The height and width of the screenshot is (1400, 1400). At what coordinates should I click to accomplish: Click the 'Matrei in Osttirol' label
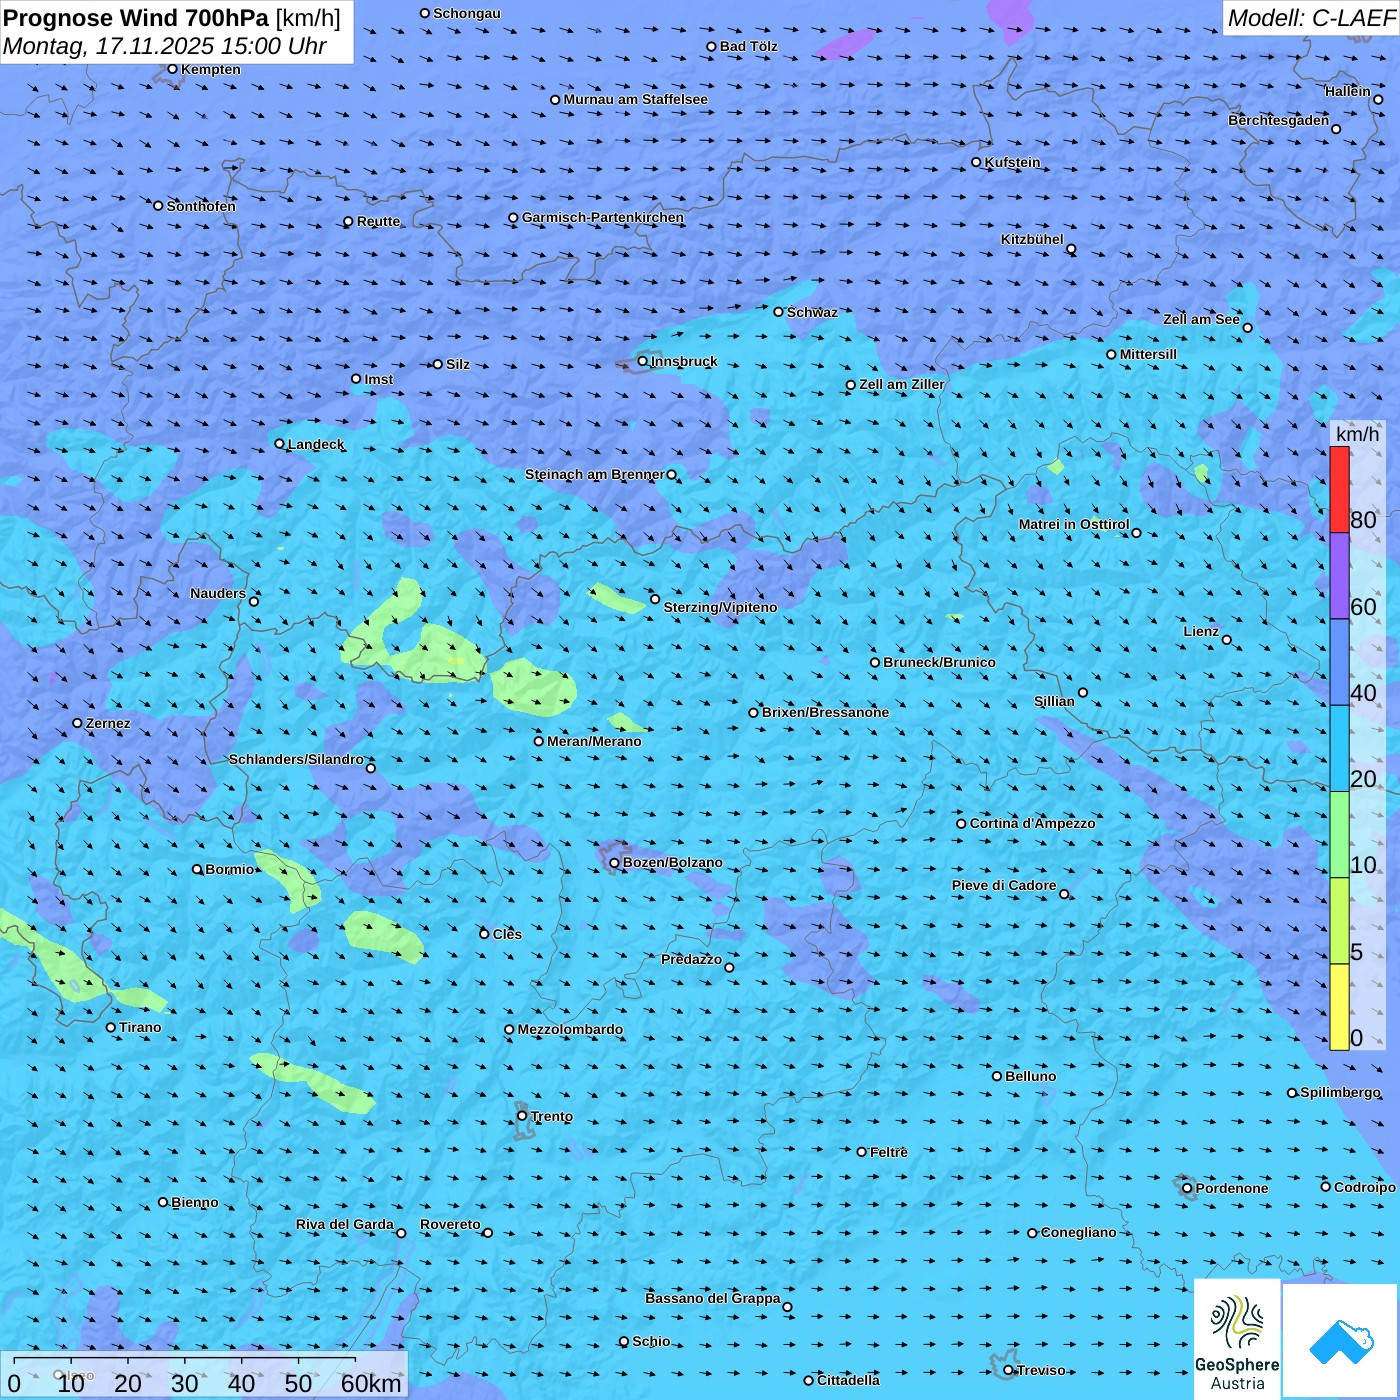(x=1074, y=524)
